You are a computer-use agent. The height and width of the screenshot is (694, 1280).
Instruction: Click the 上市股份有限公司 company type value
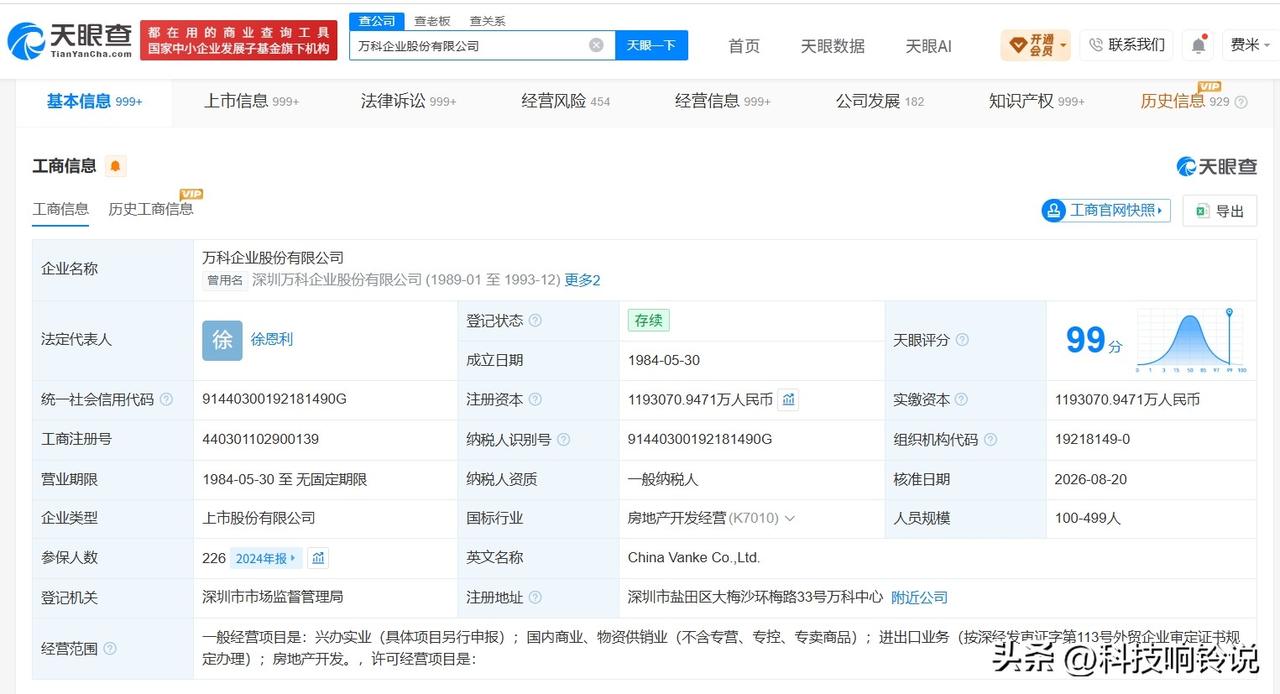258,518
